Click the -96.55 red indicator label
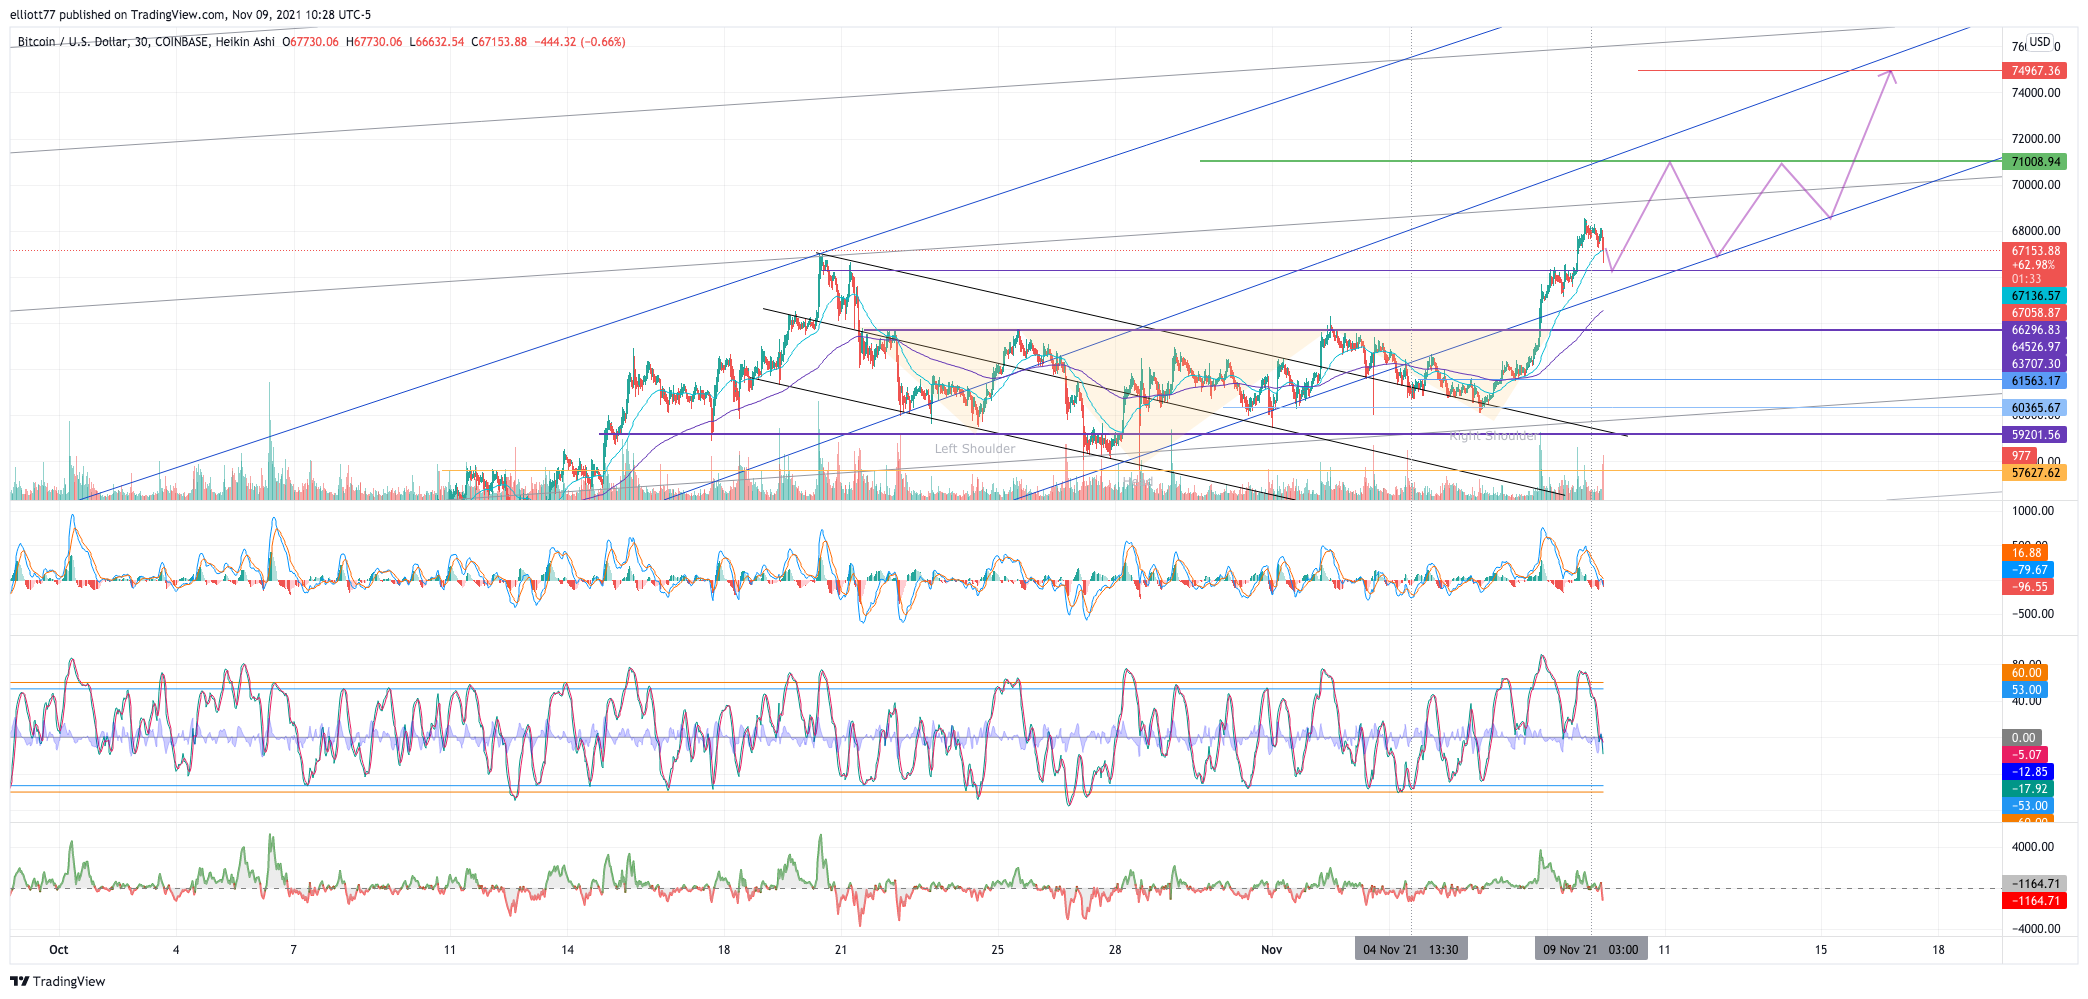2088x999 pixels. point(2028,587)
